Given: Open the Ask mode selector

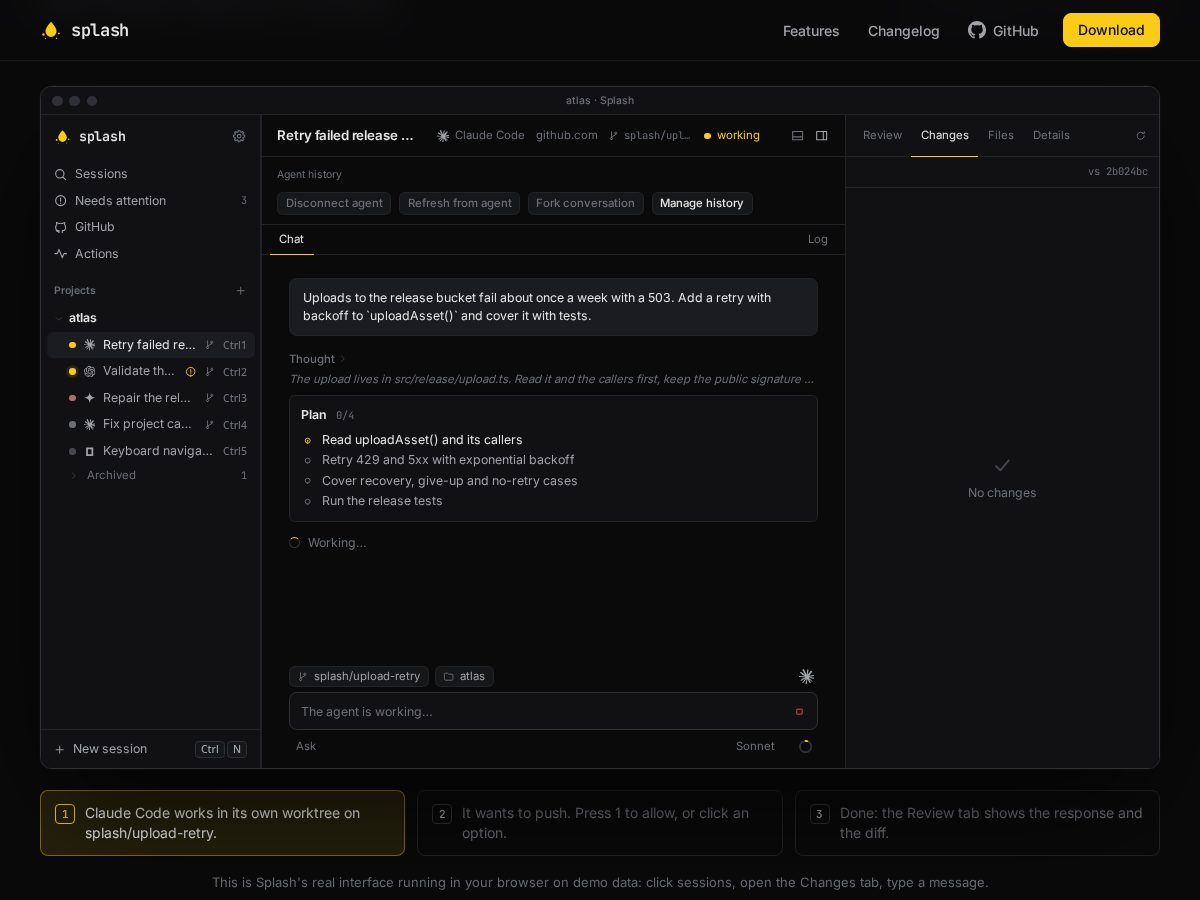Looking at the screenshot, I should (306, 746).
